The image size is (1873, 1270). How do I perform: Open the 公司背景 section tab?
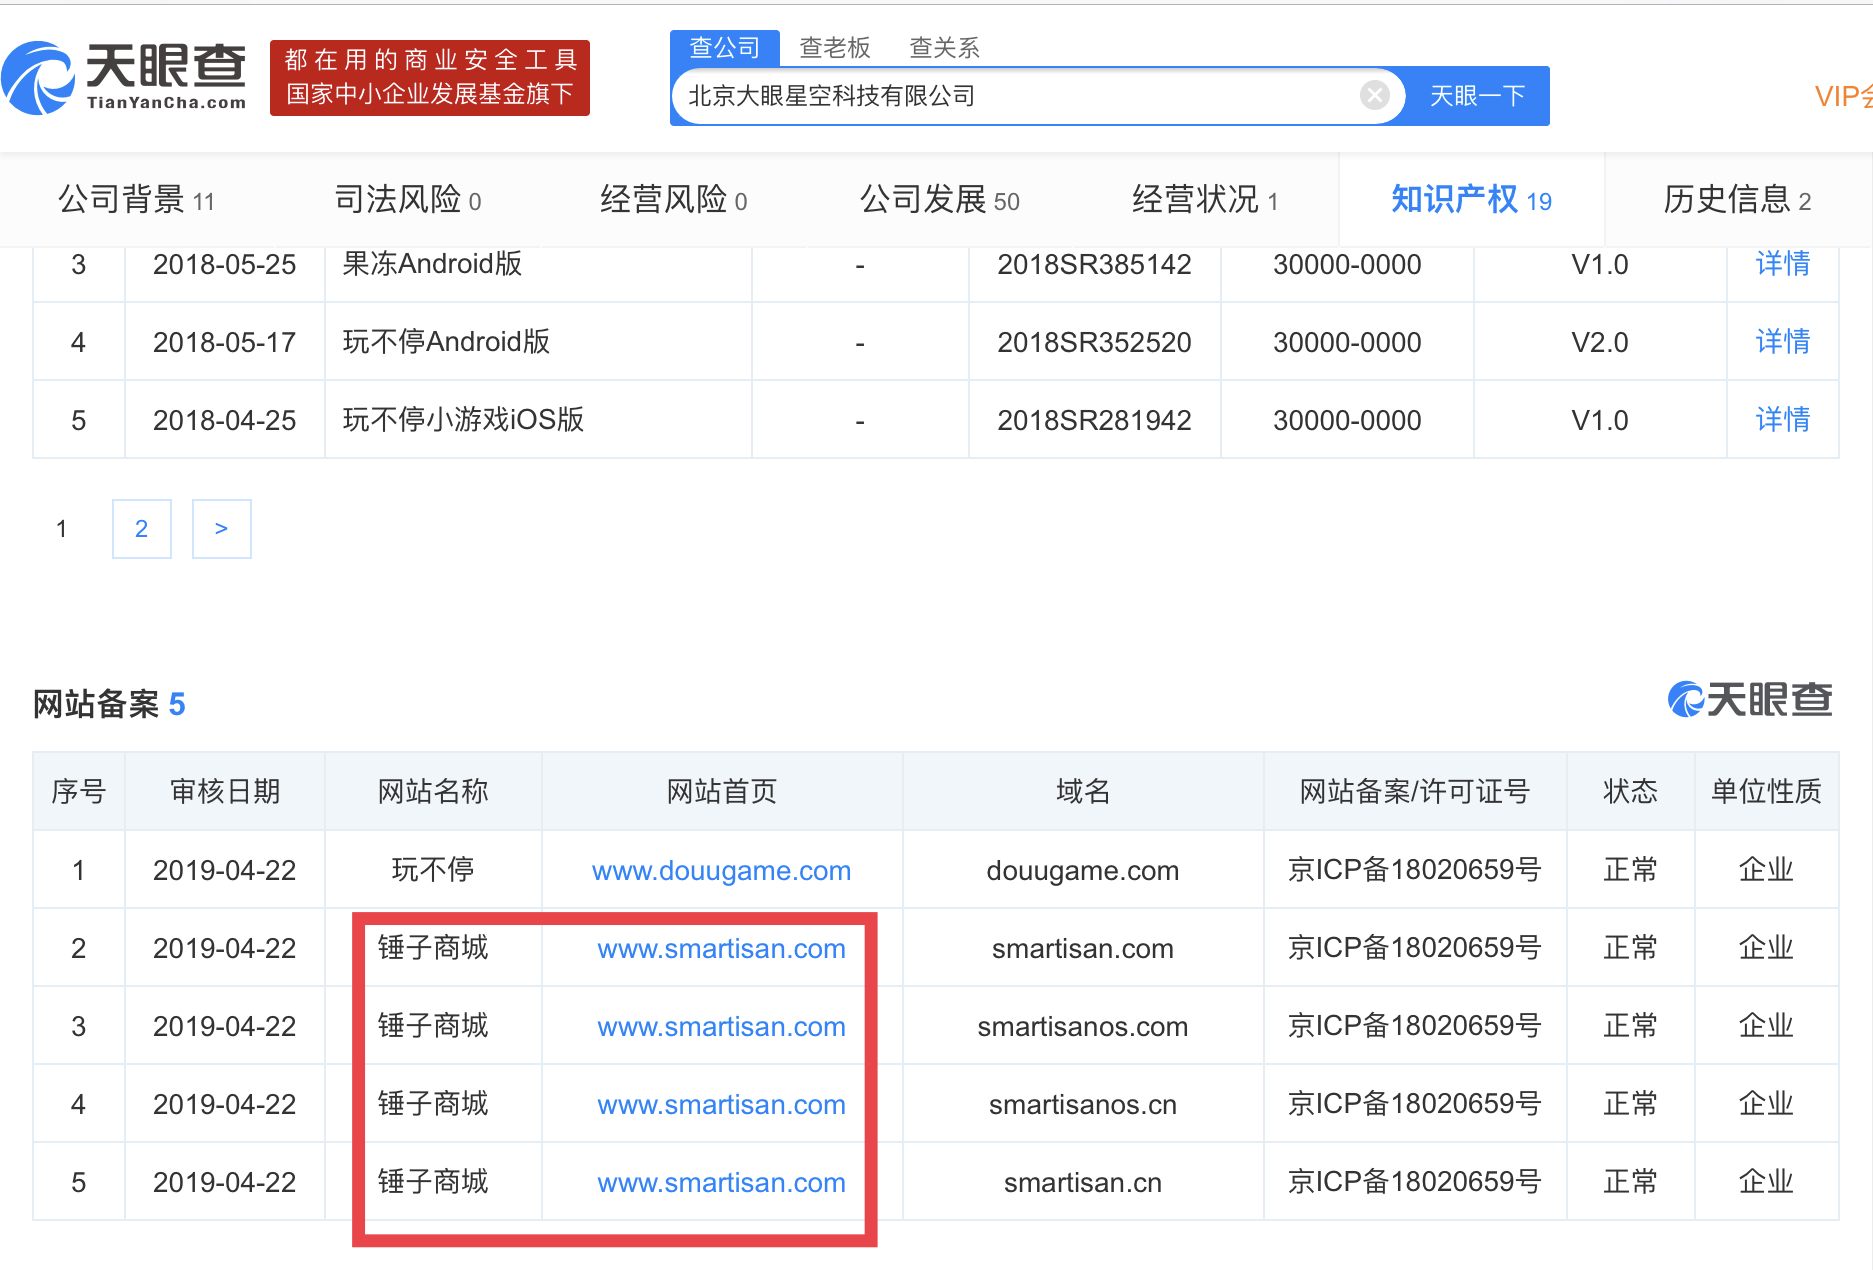point(136,200)
